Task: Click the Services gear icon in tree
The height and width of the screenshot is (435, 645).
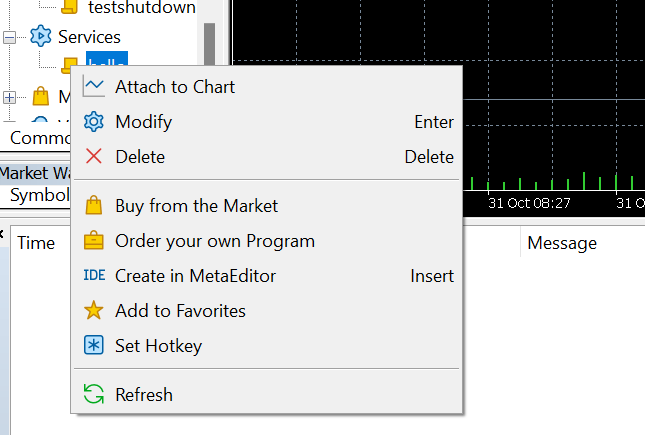Action: pos(41,36)
